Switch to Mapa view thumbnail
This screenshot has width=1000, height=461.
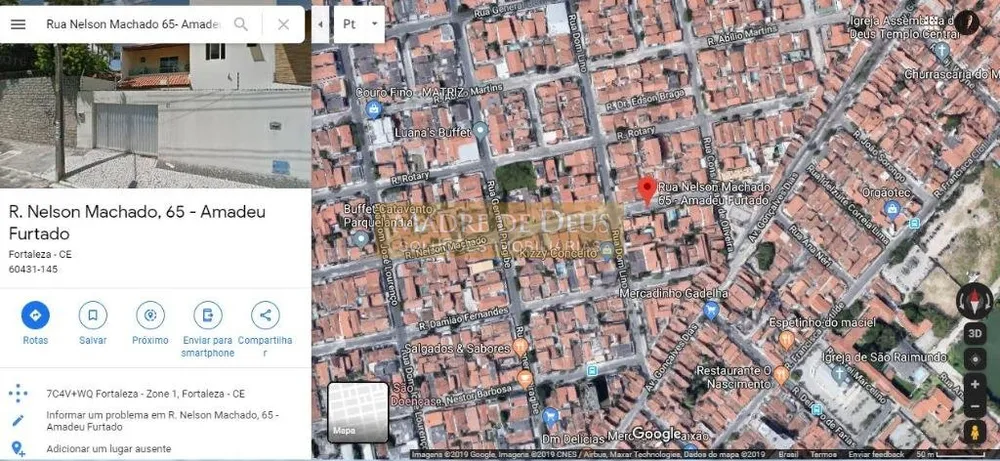click(x=358, y=412)
